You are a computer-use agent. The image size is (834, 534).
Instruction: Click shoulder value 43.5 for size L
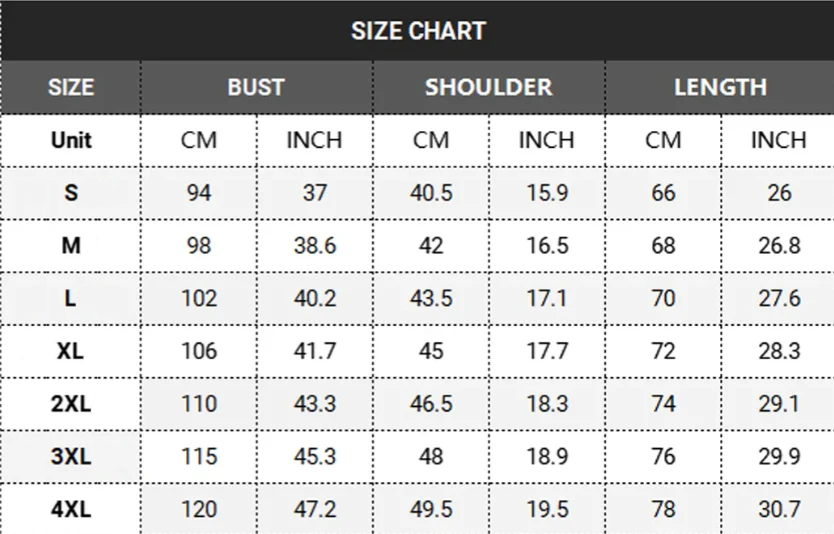431,298
